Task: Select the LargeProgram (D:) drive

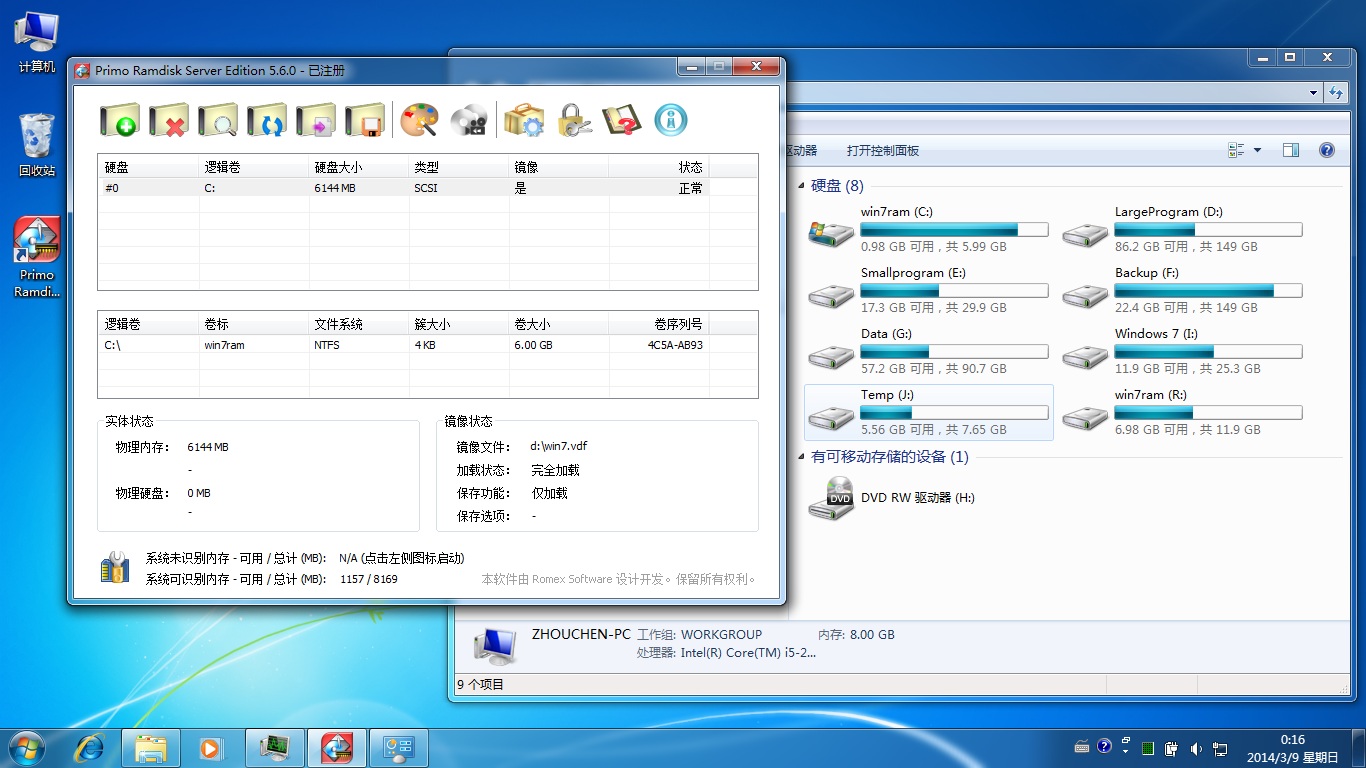Action: [1182, 229]
